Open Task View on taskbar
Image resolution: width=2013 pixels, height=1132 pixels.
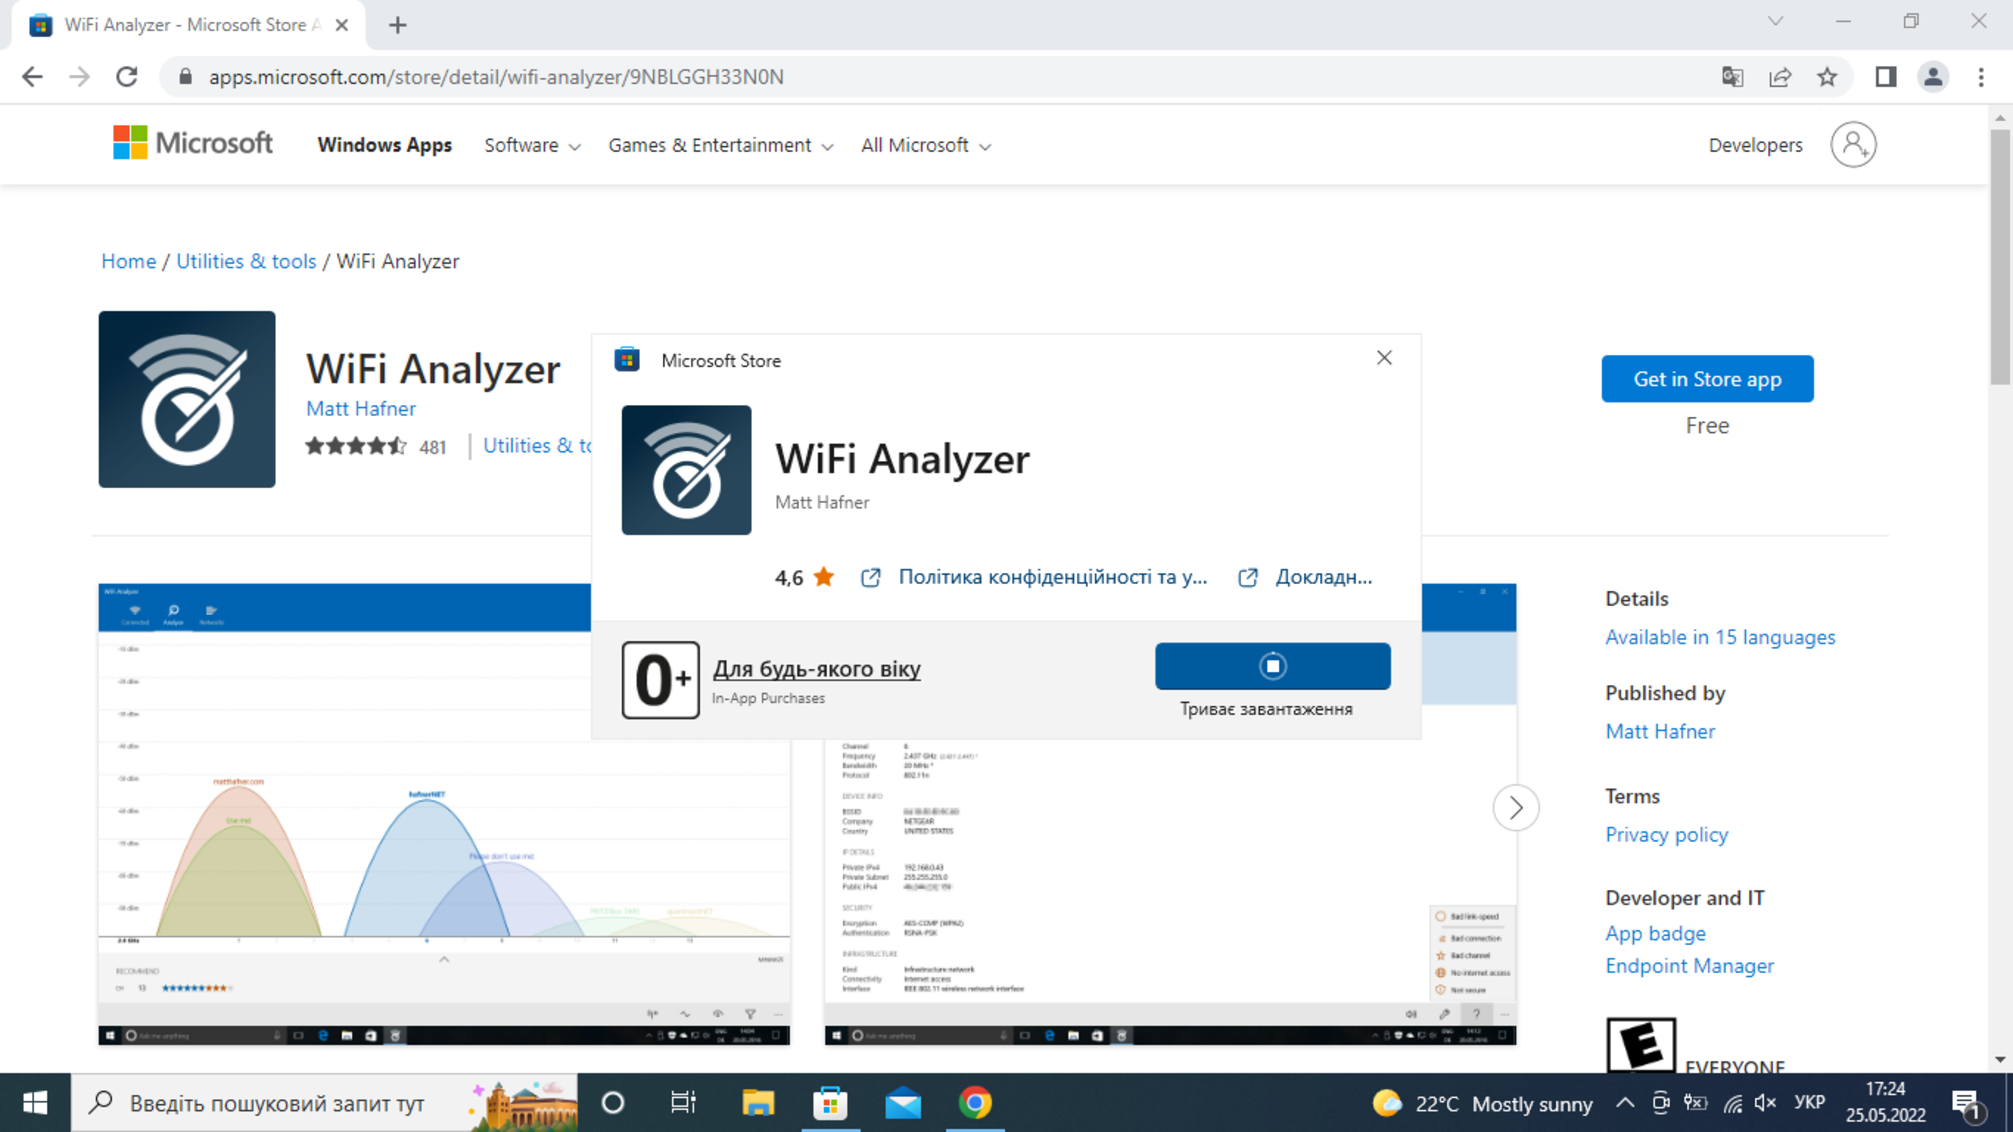coord(684,1103)
